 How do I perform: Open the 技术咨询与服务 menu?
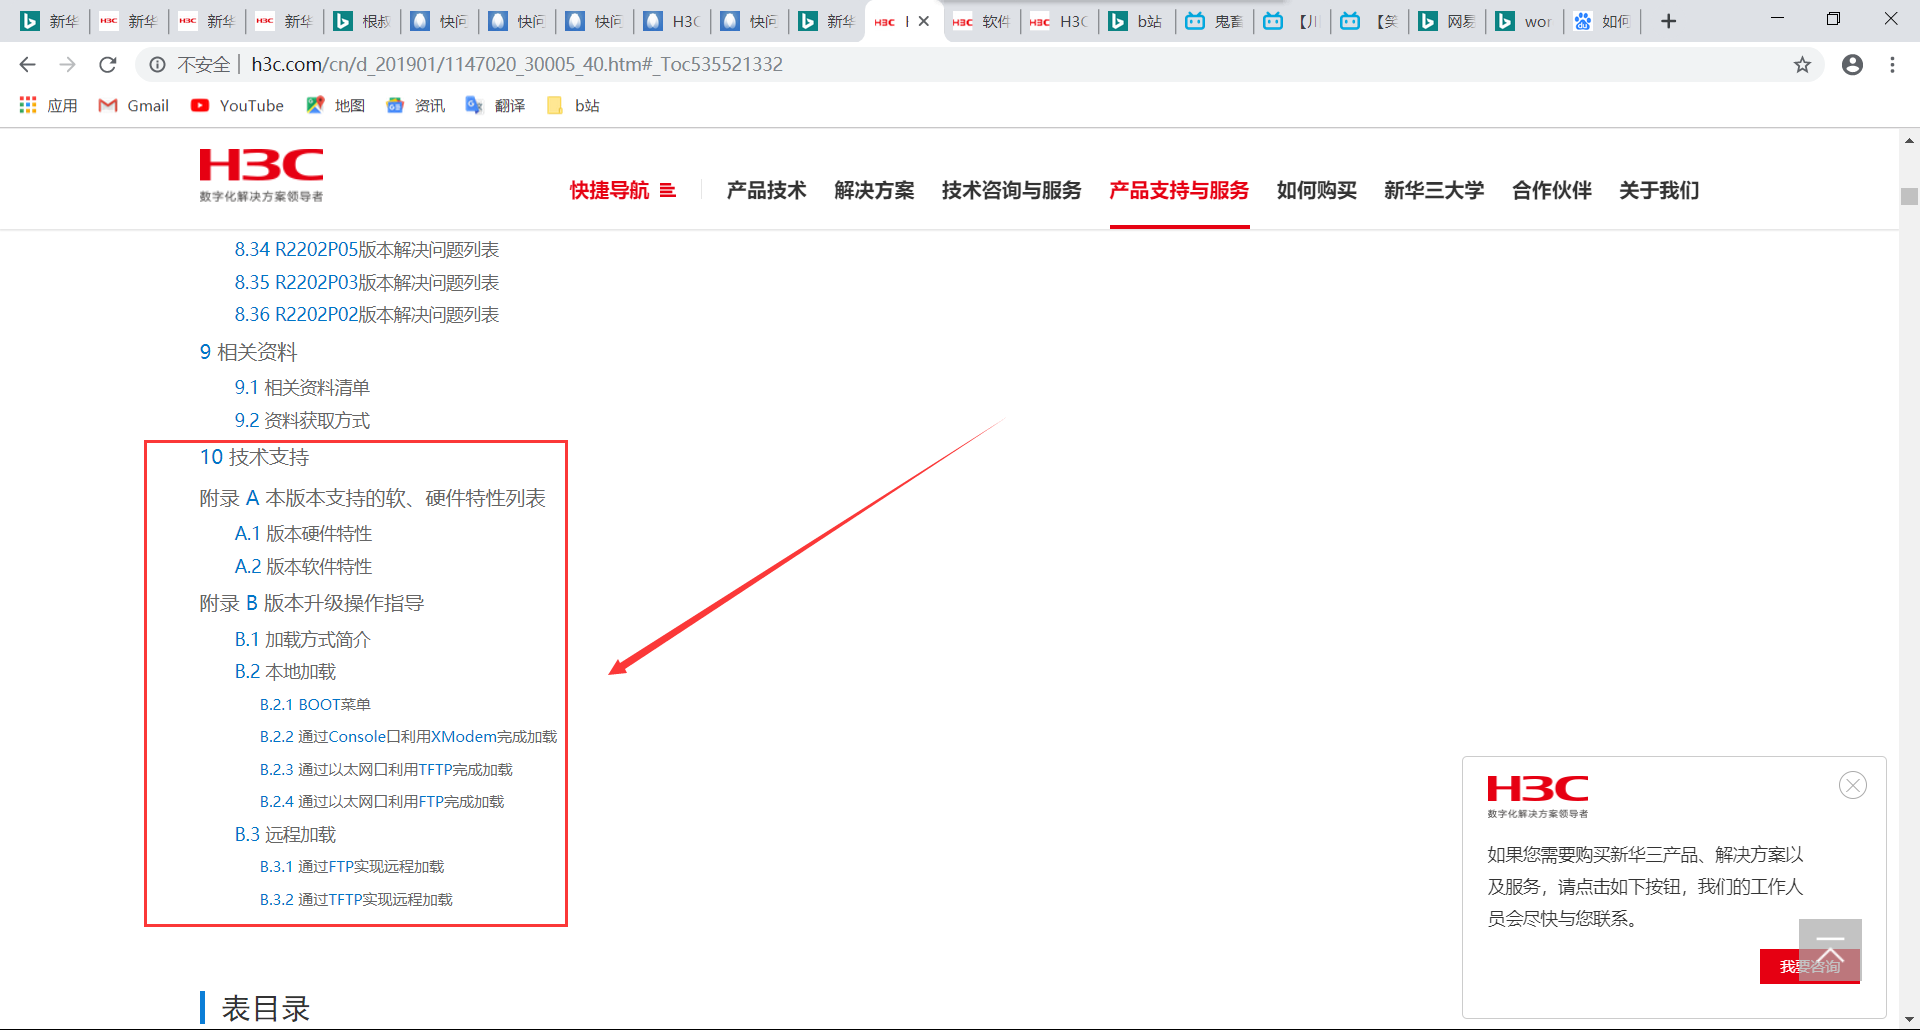pos(1011,190)
